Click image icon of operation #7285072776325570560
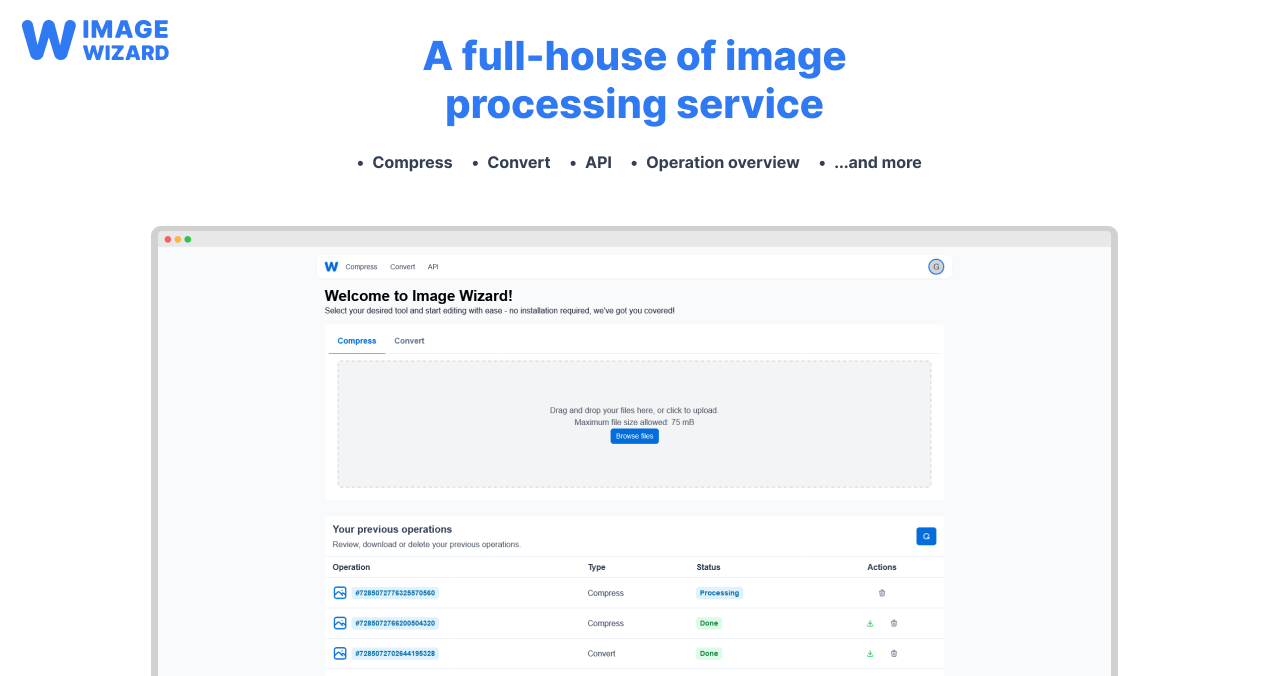This screenshot has width=1270, height=676. 340,593
